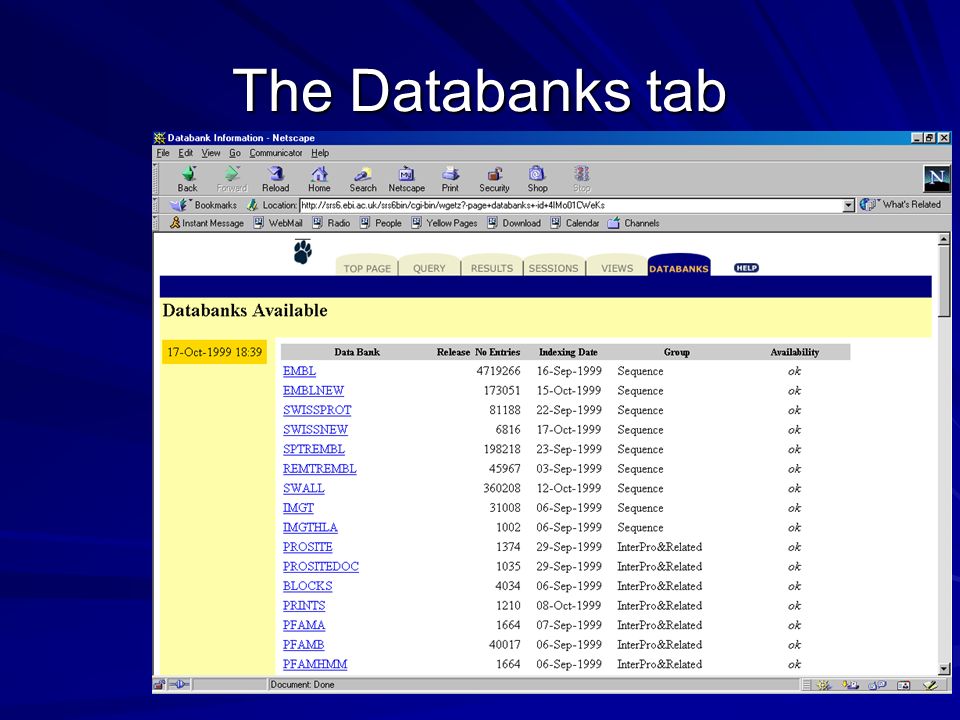Click the EMBL entries count 4719266
Viewport: 960px width, 720px height.
(498, 371)
